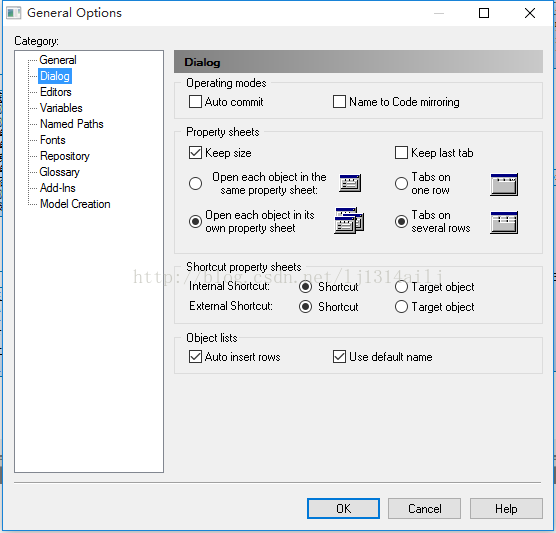The height and width of the screenshot is (533, 556).
Task: Confirm with the OK button
Action: (x=343, y=509)
